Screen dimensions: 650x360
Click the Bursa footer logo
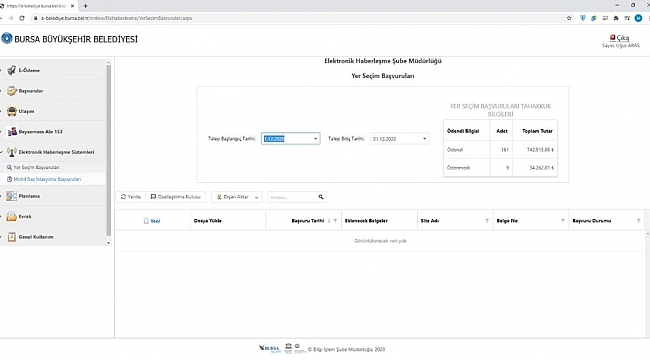[270, 348]
